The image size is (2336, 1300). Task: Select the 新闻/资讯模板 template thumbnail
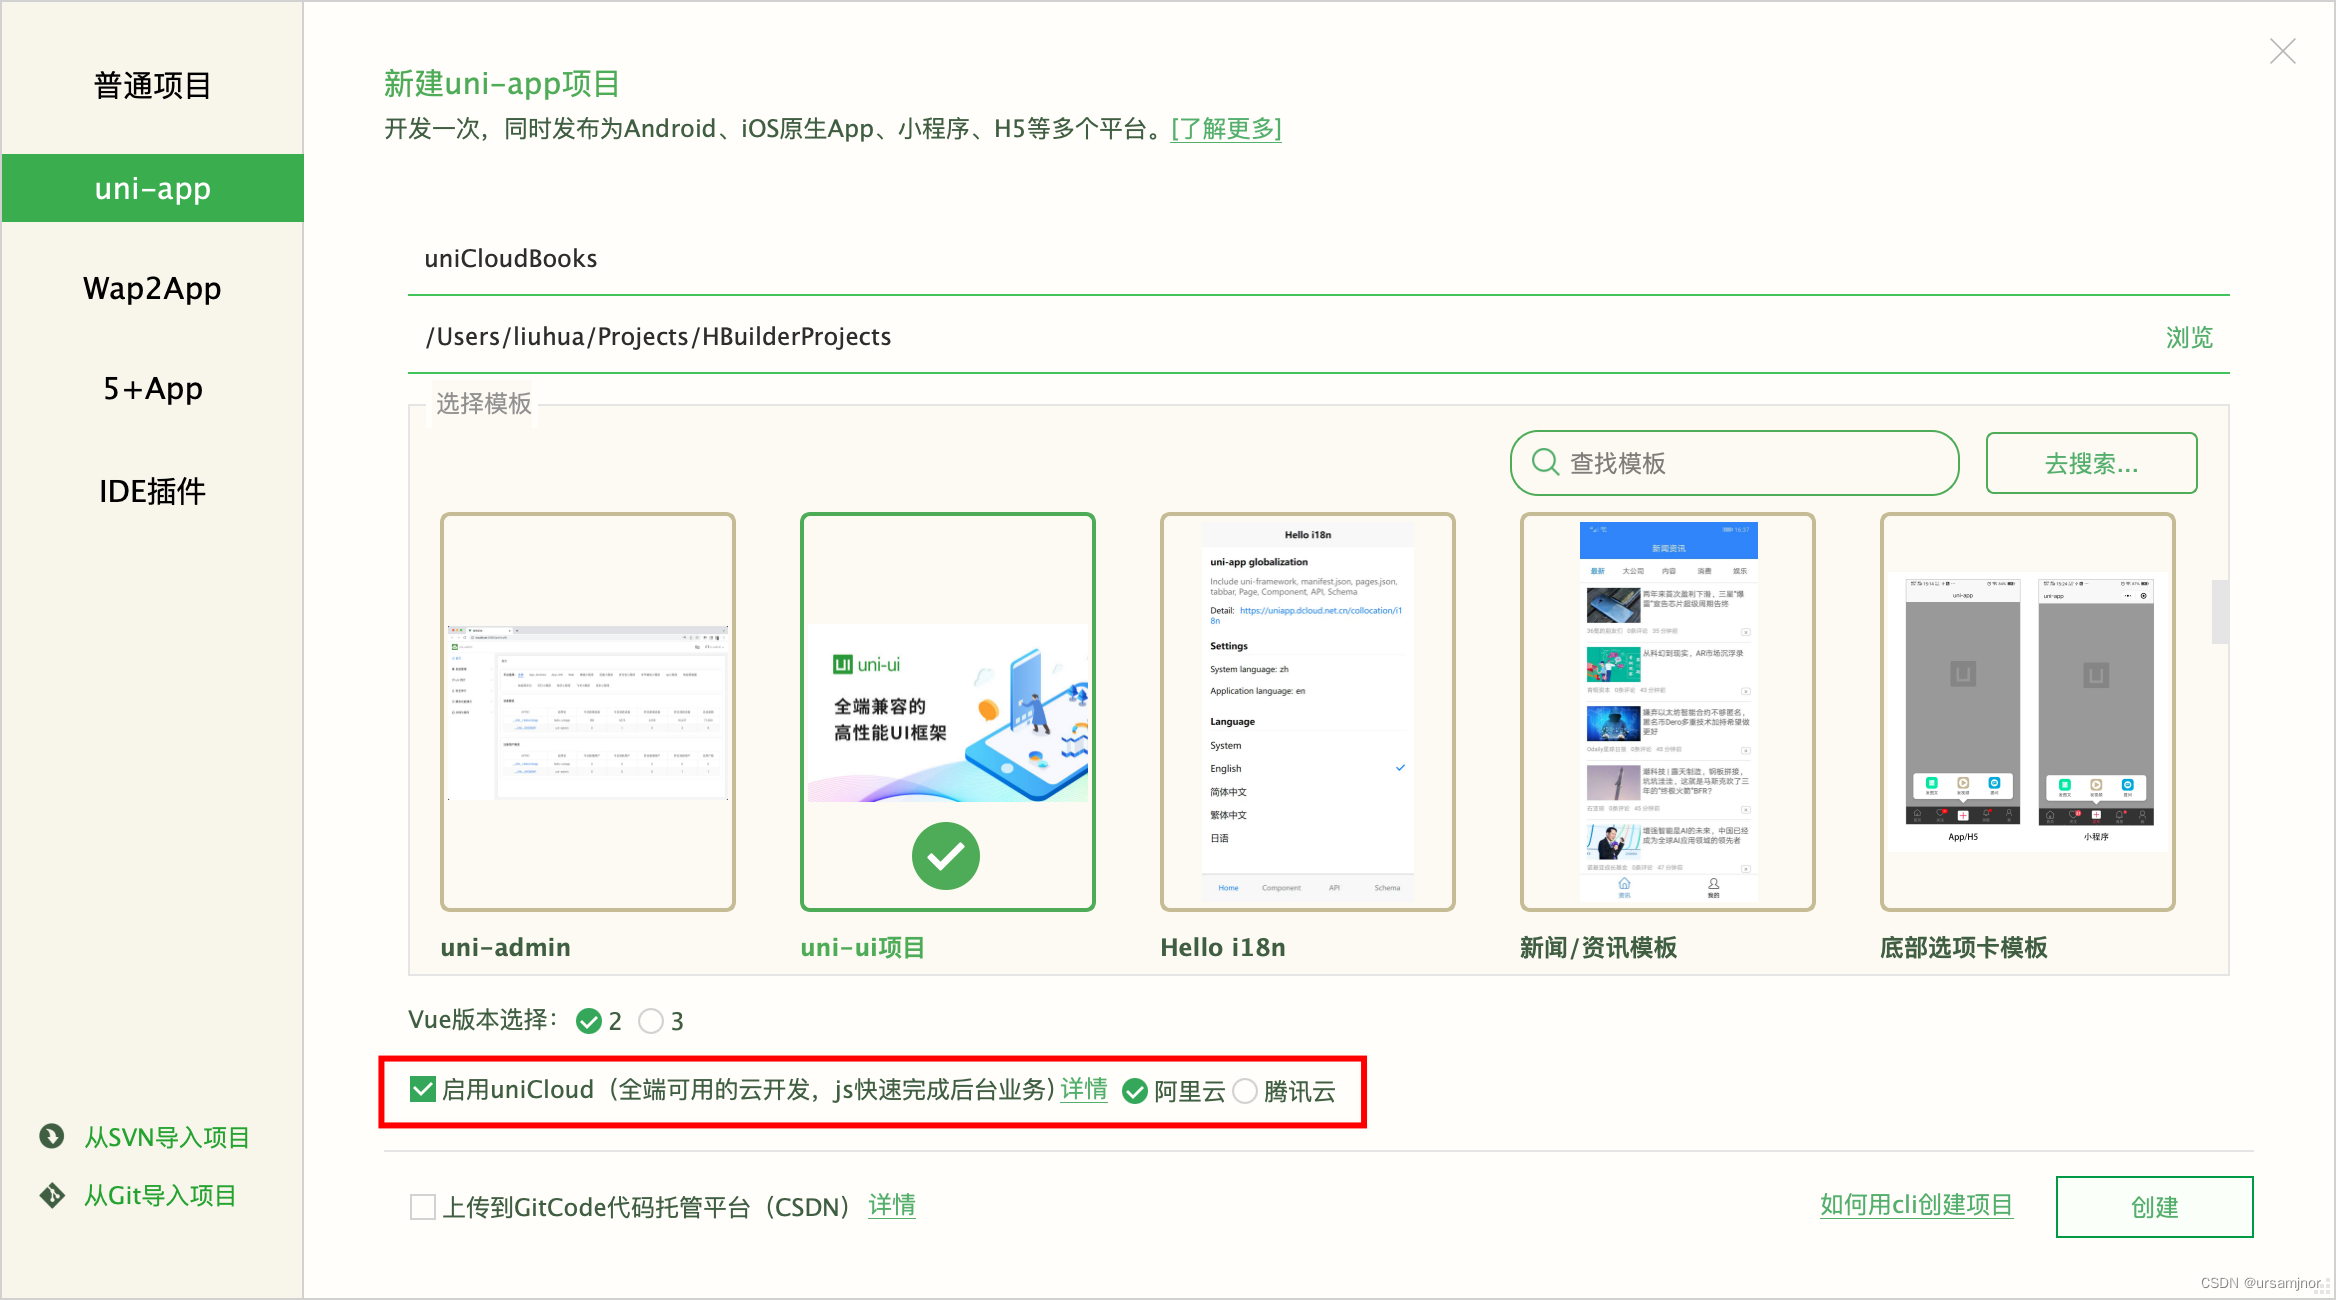click(1668, 711)
